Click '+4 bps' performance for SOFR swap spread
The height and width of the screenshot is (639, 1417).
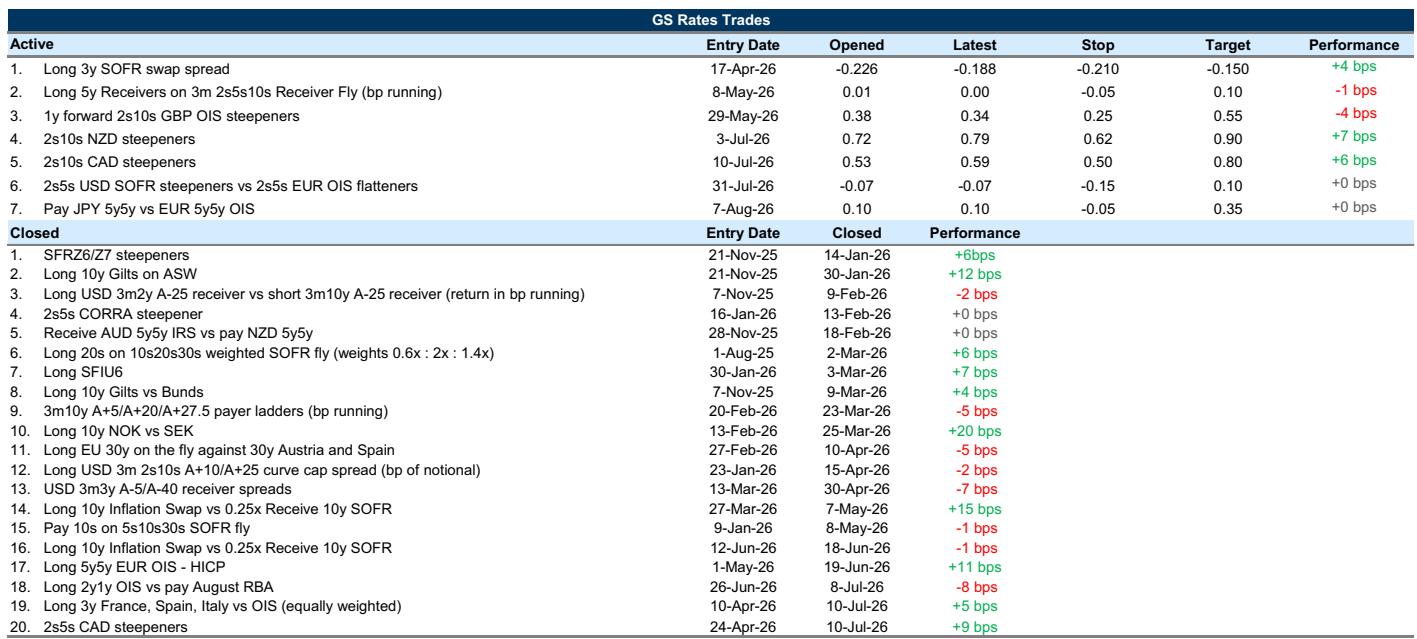coord(1353,67)
